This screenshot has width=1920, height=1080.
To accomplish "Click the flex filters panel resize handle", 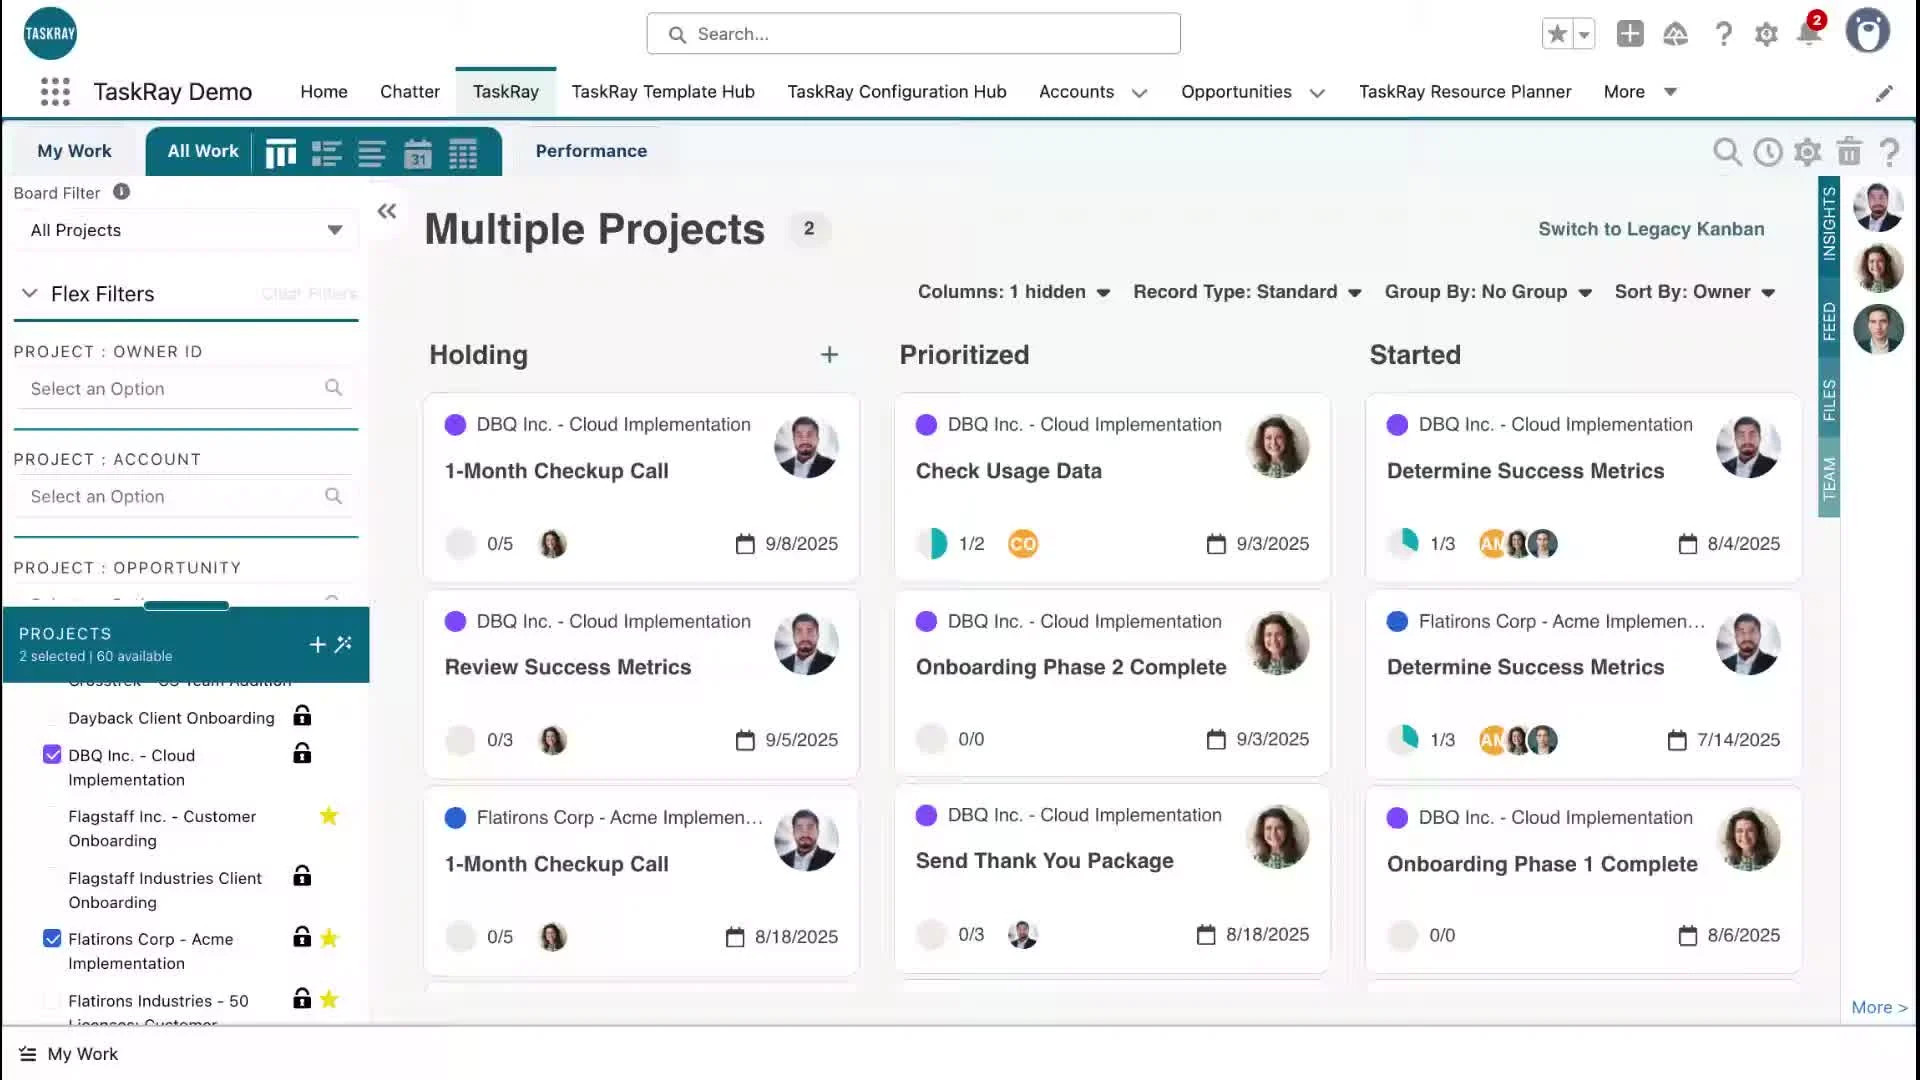I will [x=186, y=606].
